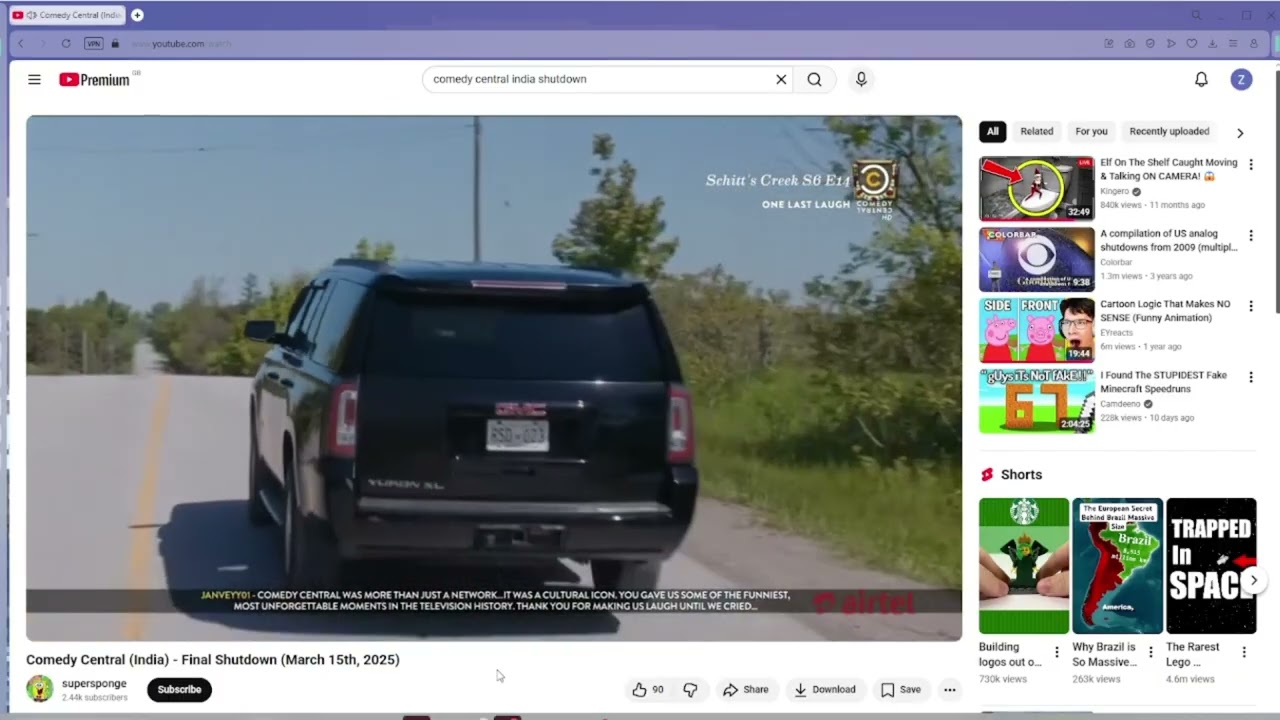Open the browser easy setup menu
Screen dimensions: 1280x720
(x=1233, y=43)
